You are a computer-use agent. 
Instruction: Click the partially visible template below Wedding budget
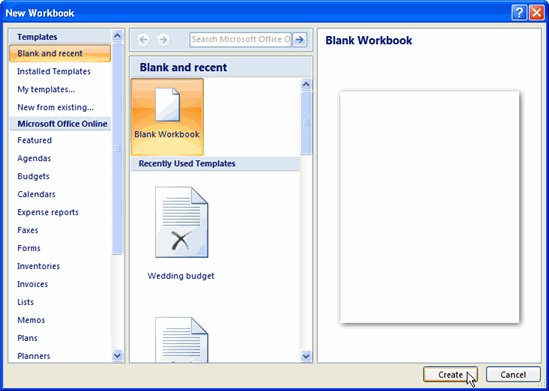pyautogui.click(x=181, y=340)
